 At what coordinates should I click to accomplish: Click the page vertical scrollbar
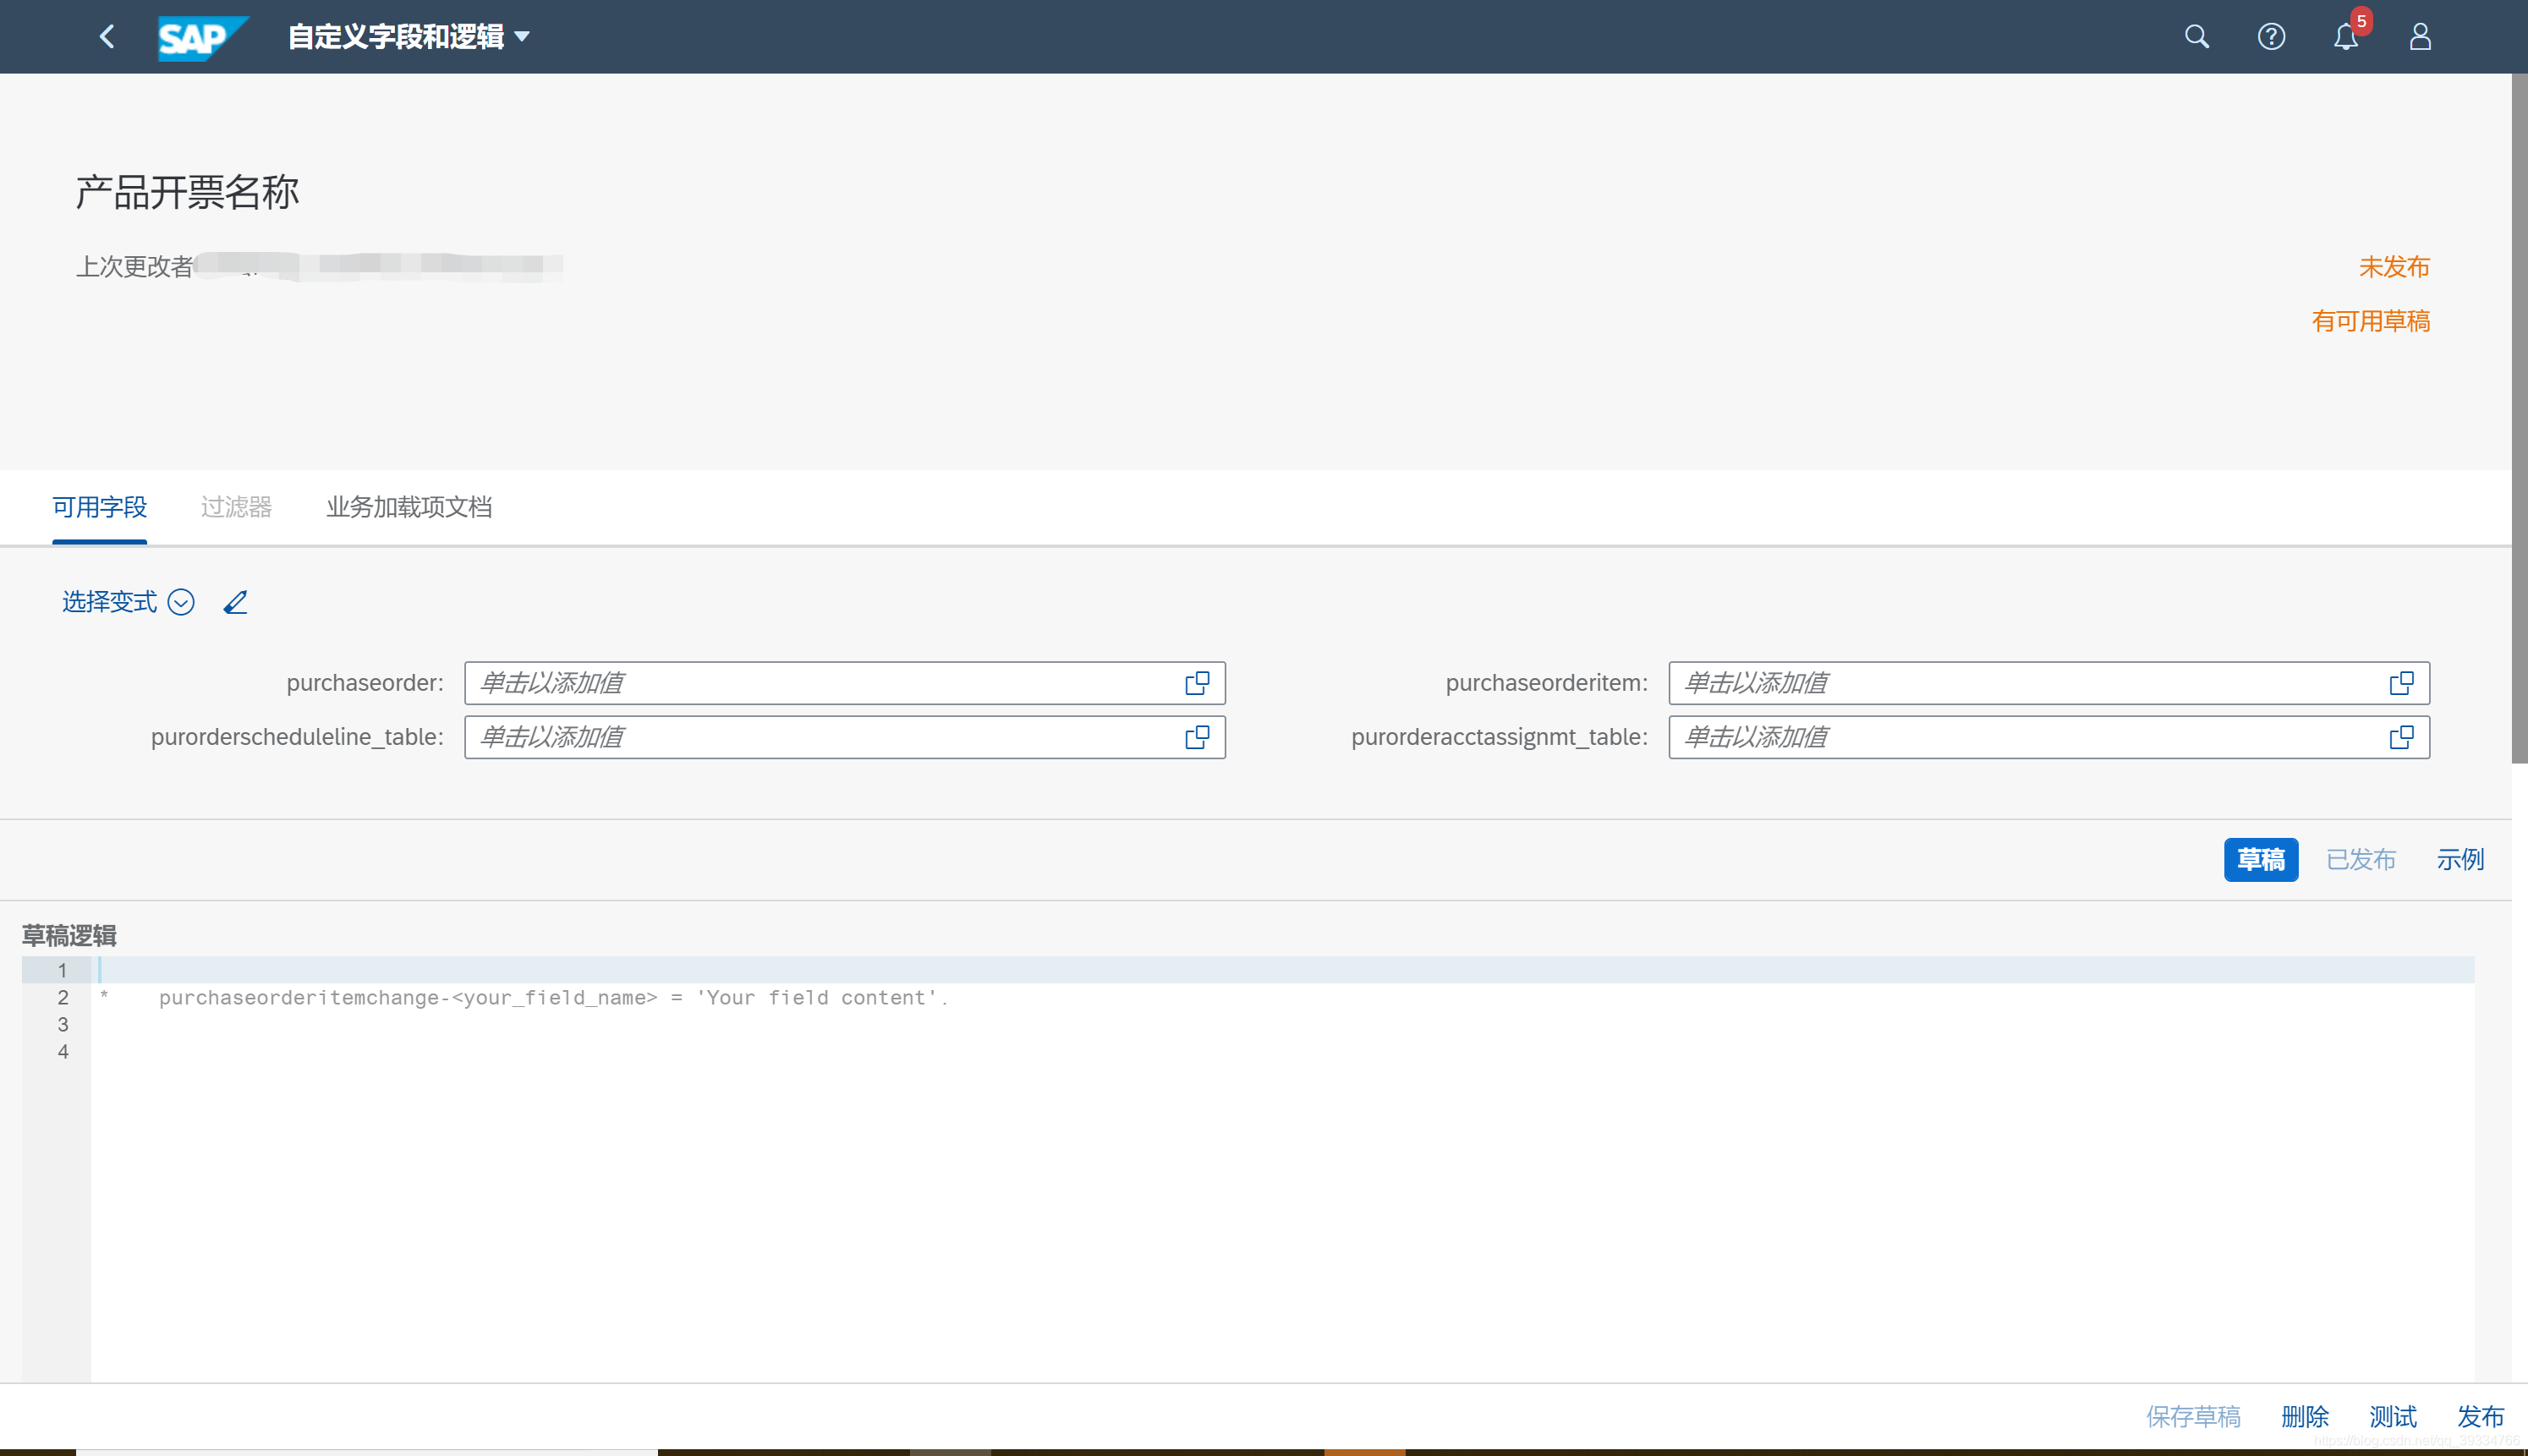pyautogui.click(x=2519, y=418)
